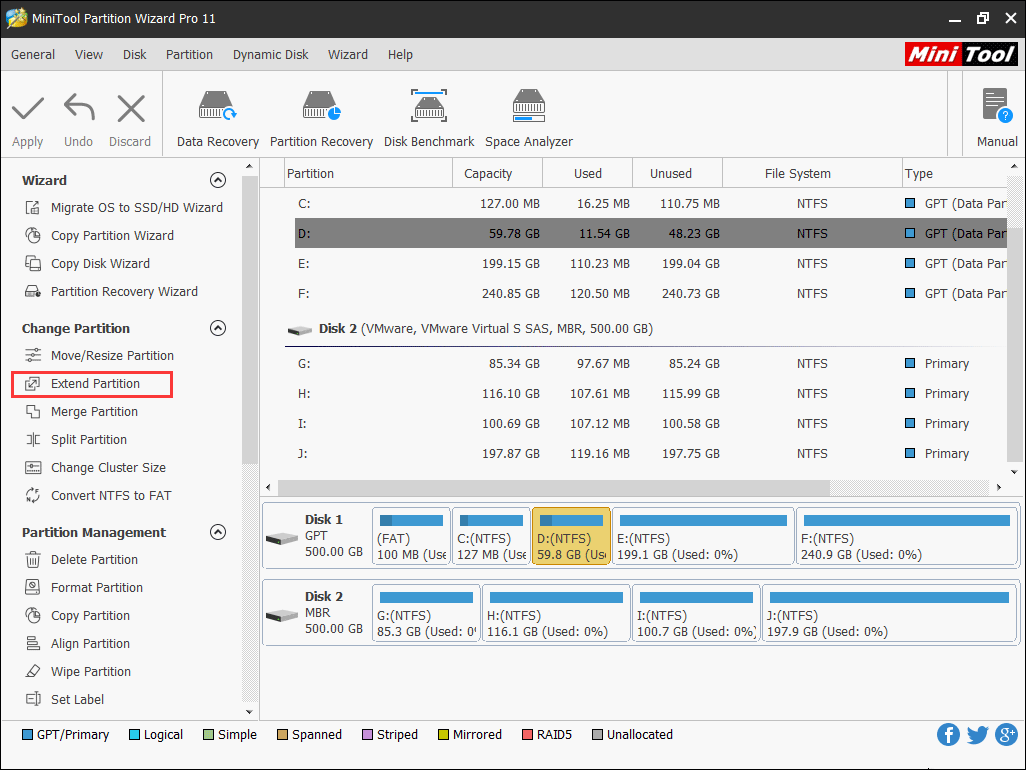Open the View menu
The image size is (1026, 770).
(88, 55)
